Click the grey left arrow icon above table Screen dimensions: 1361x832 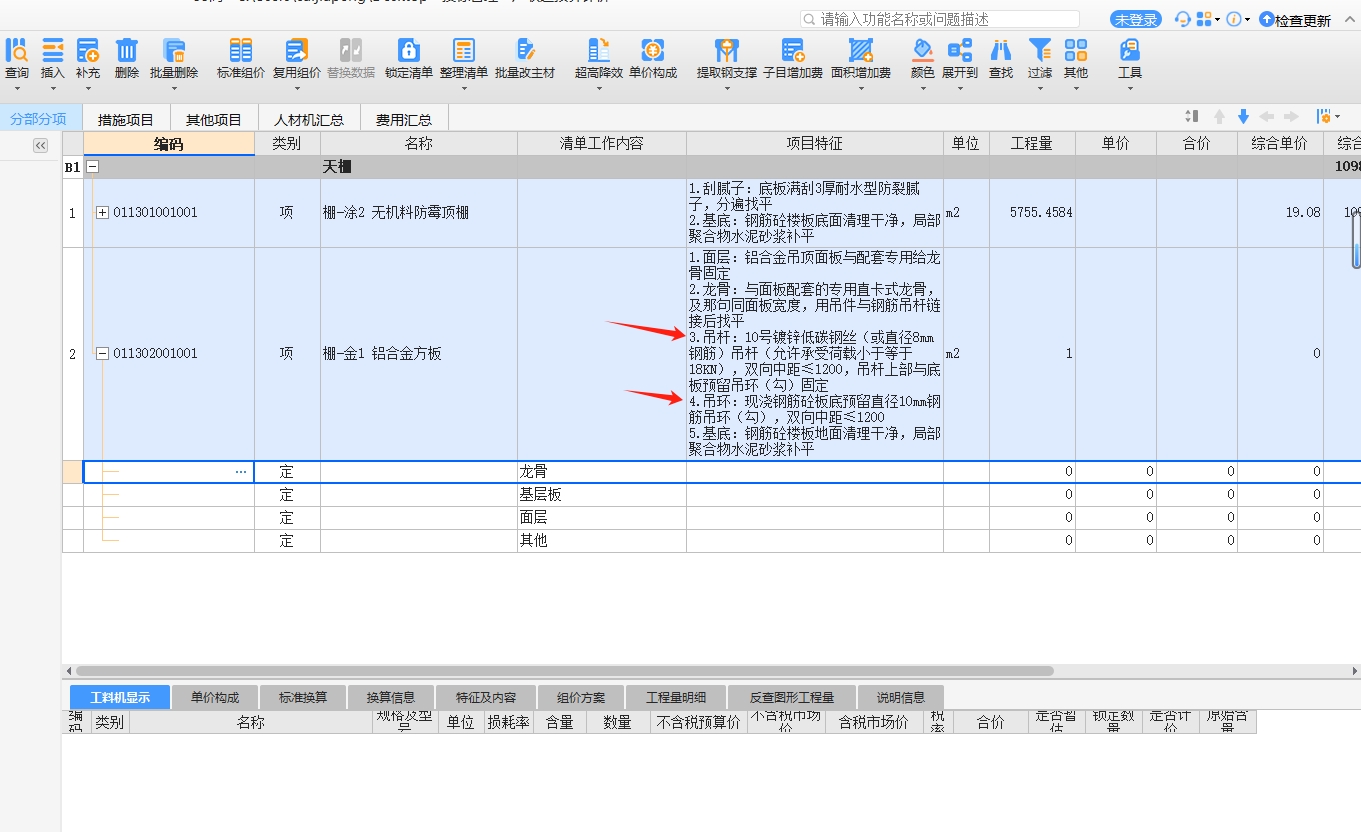click(1267, 117)
